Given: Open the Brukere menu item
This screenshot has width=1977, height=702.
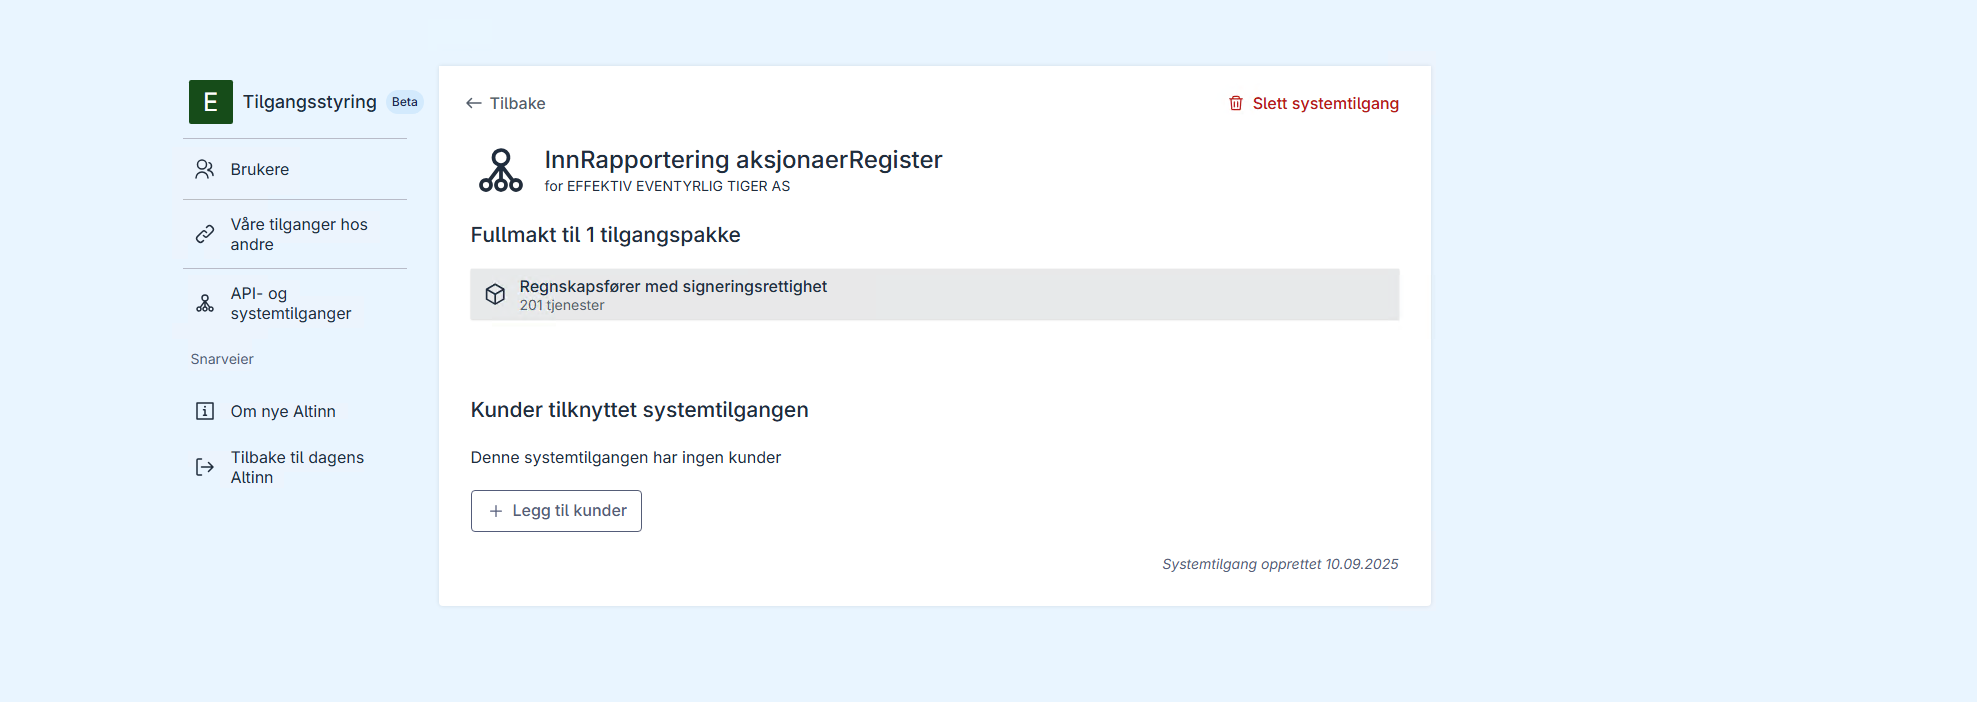Looking at the screenshot, I should [260, 170].
